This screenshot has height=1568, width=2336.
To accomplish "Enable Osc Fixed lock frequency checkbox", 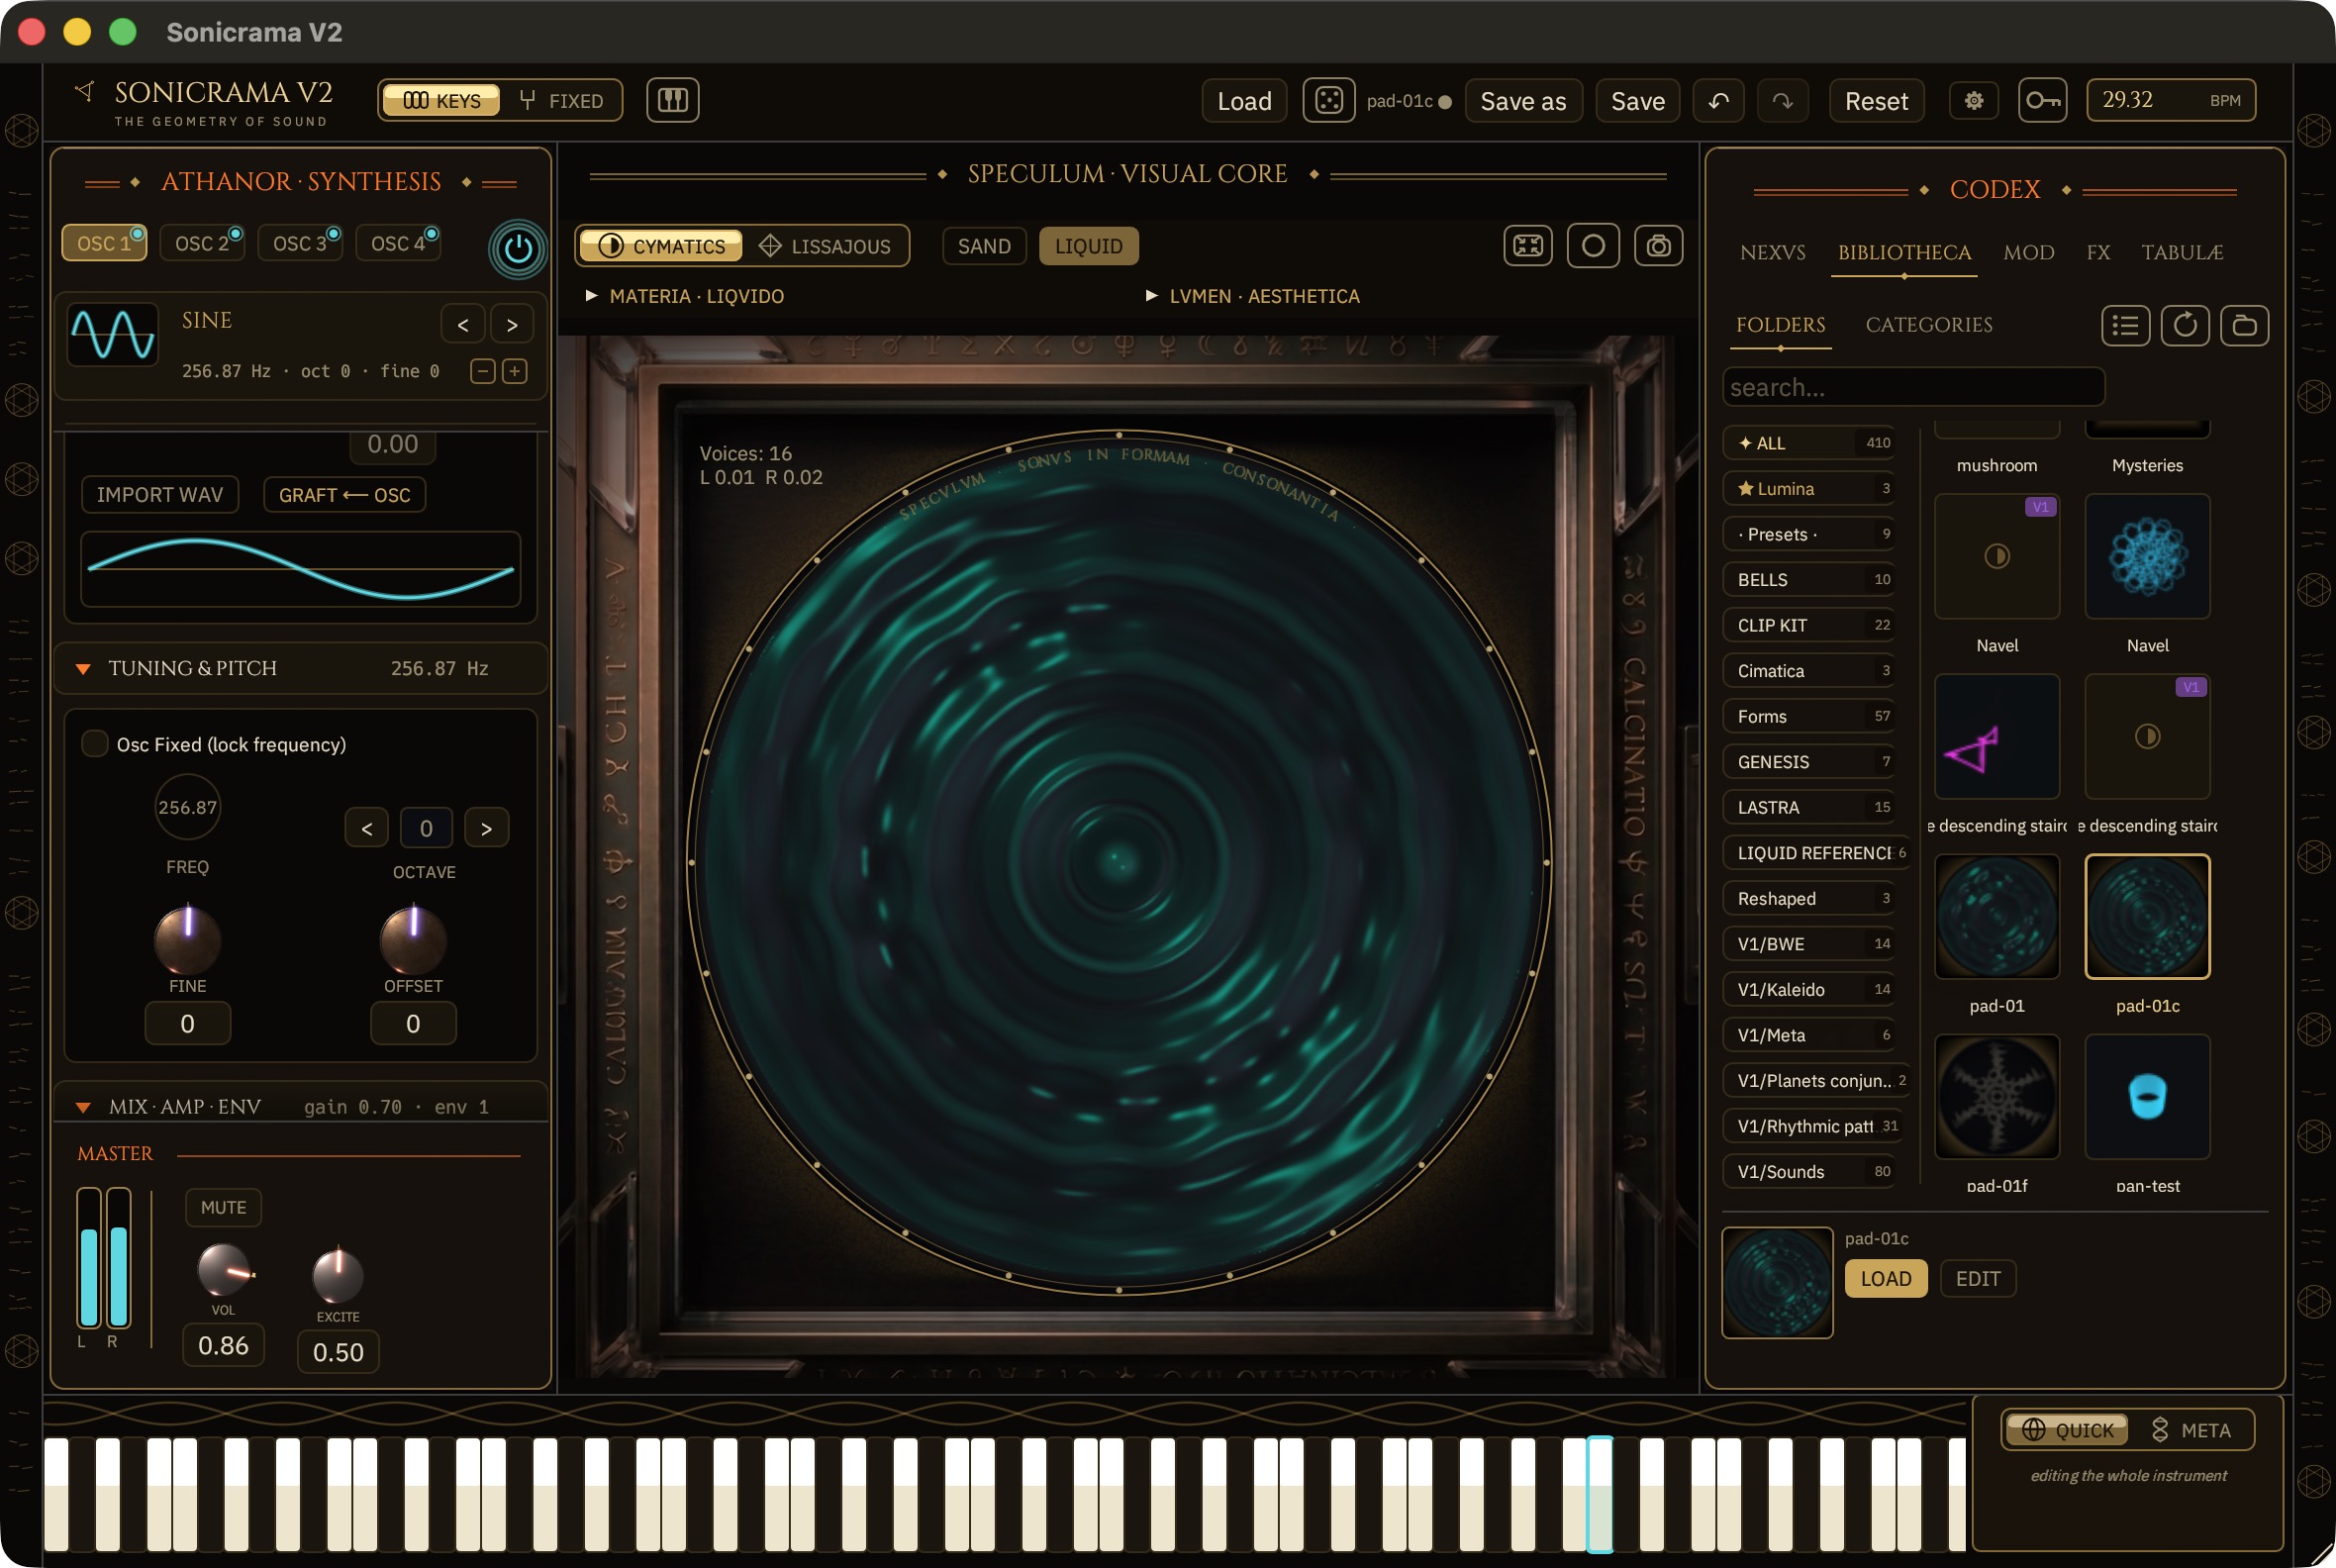I will (94, 744).
